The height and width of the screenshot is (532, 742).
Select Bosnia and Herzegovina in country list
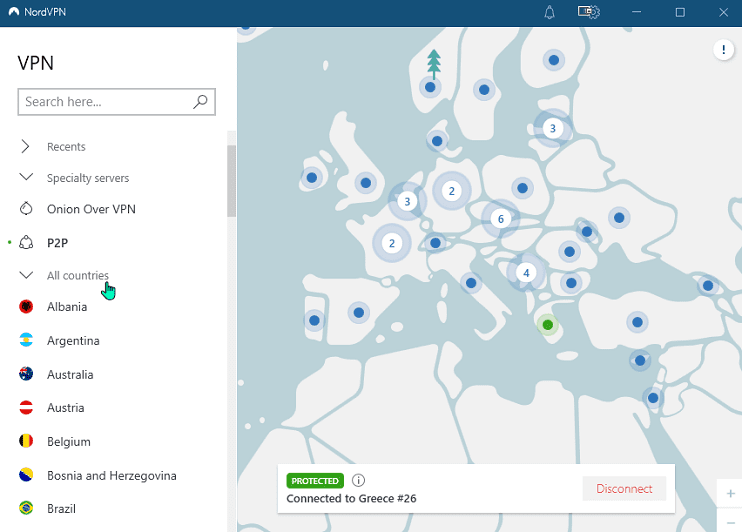(112, 475)
